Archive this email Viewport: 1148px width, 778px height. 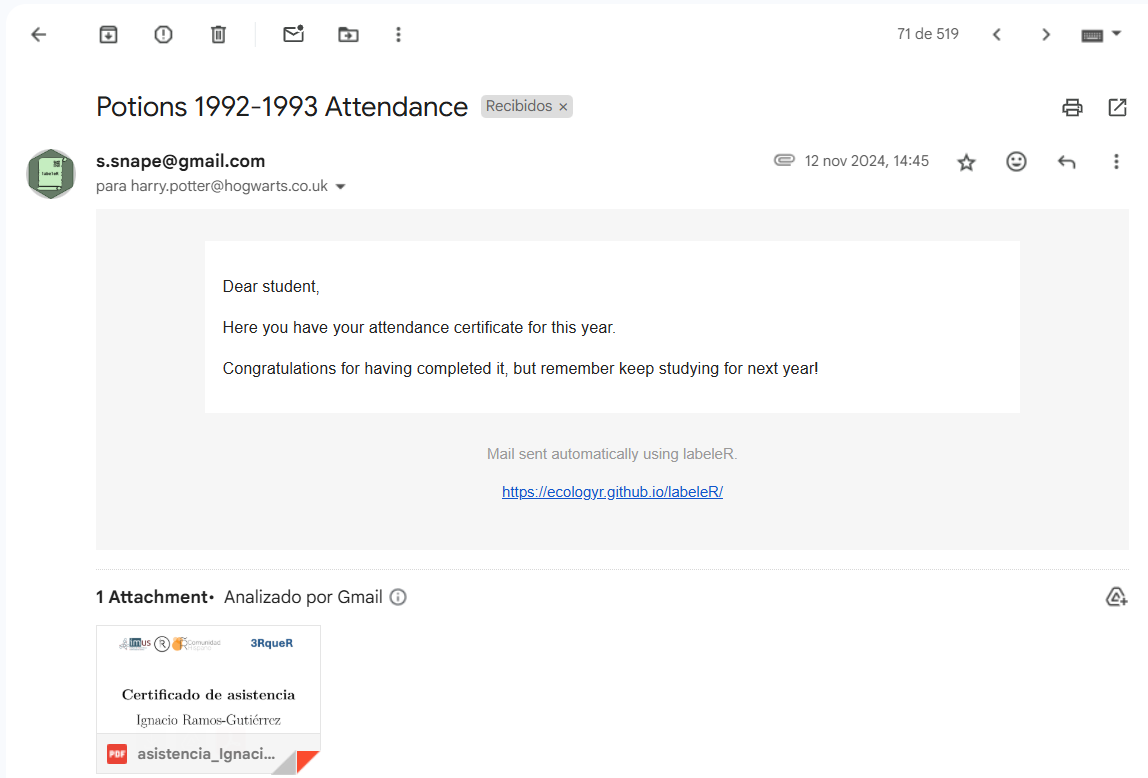(108, 35)
